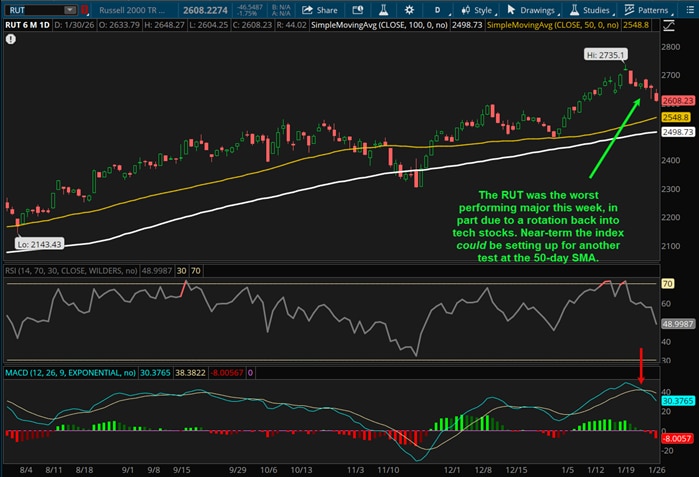
Task: Open the Patterns menu
Action: pos(648,10)
